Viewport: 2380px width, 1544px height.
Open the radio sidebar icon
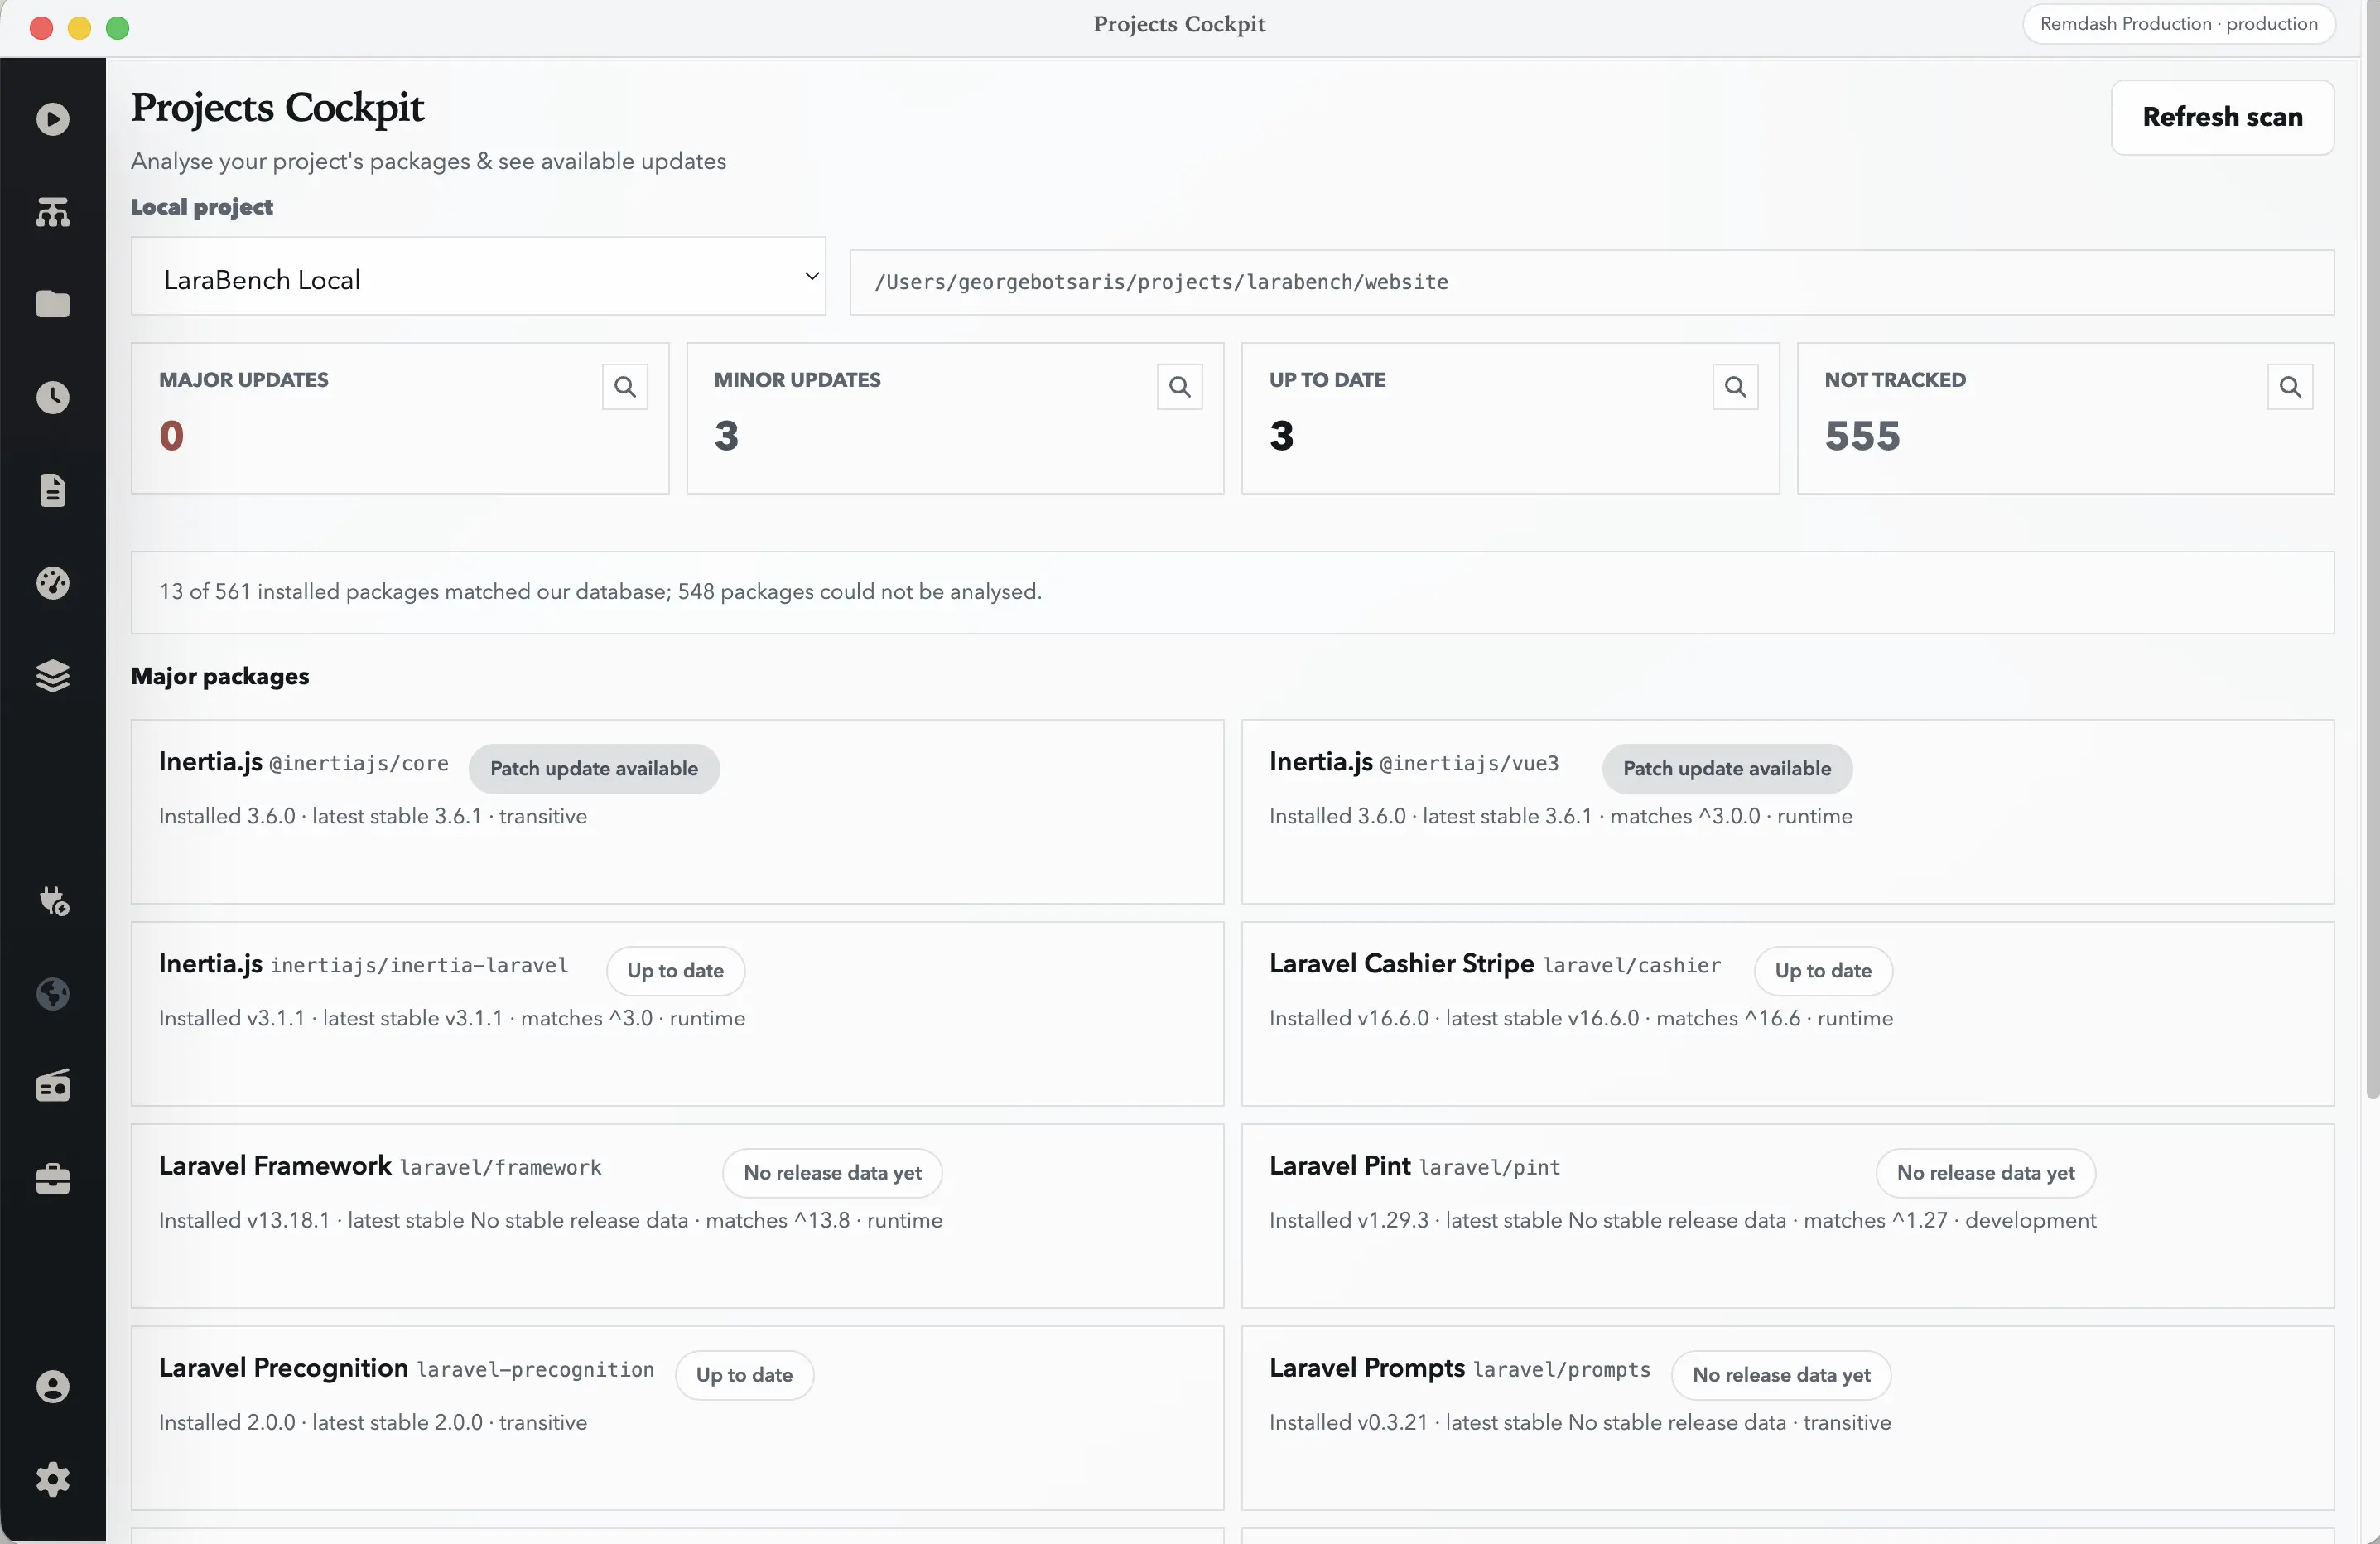tap(52, 1086)
